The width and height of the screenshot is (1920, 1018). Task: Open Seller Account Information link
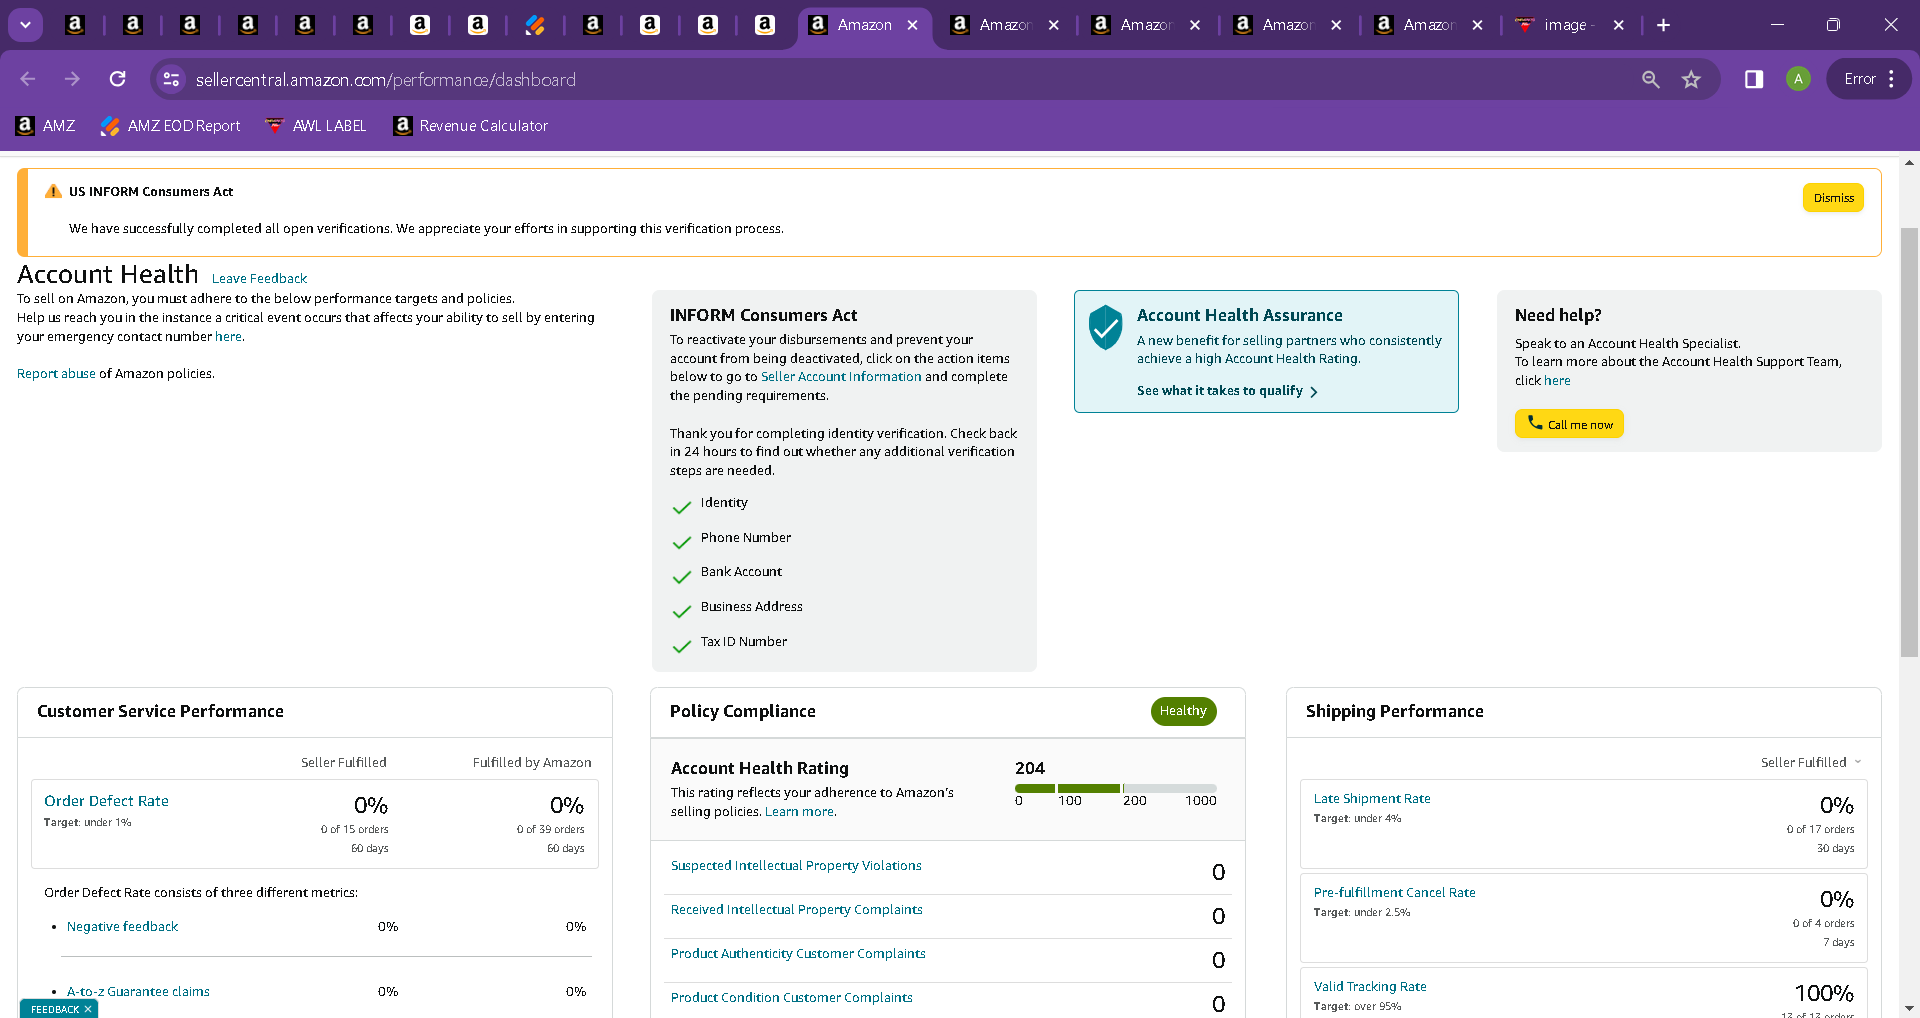coord(841,377)
